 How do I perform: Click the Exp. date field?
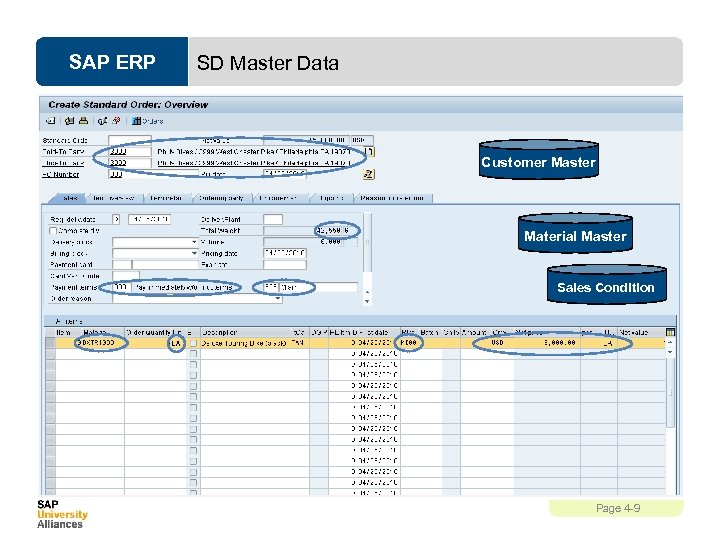(285, 264)
